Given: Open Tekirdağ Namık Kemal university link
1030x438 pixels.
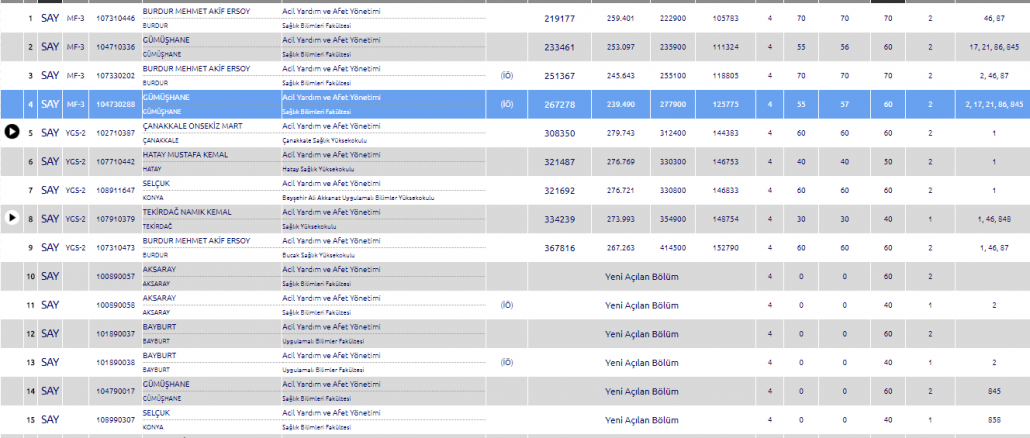Looking at the screenshot, I should click(x=191, y=211).
